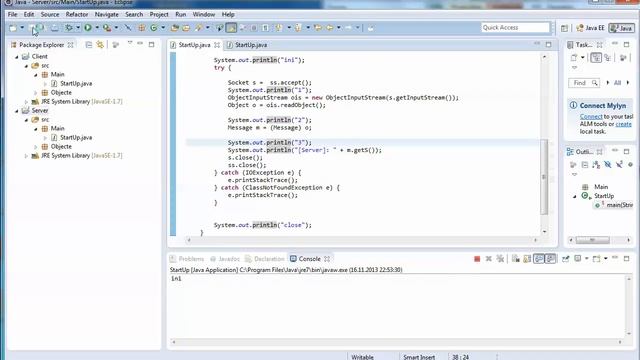The width and height of the screenshot is (640, 360).
Task: Open the Open Perspective icon
Action: [564, 28]
